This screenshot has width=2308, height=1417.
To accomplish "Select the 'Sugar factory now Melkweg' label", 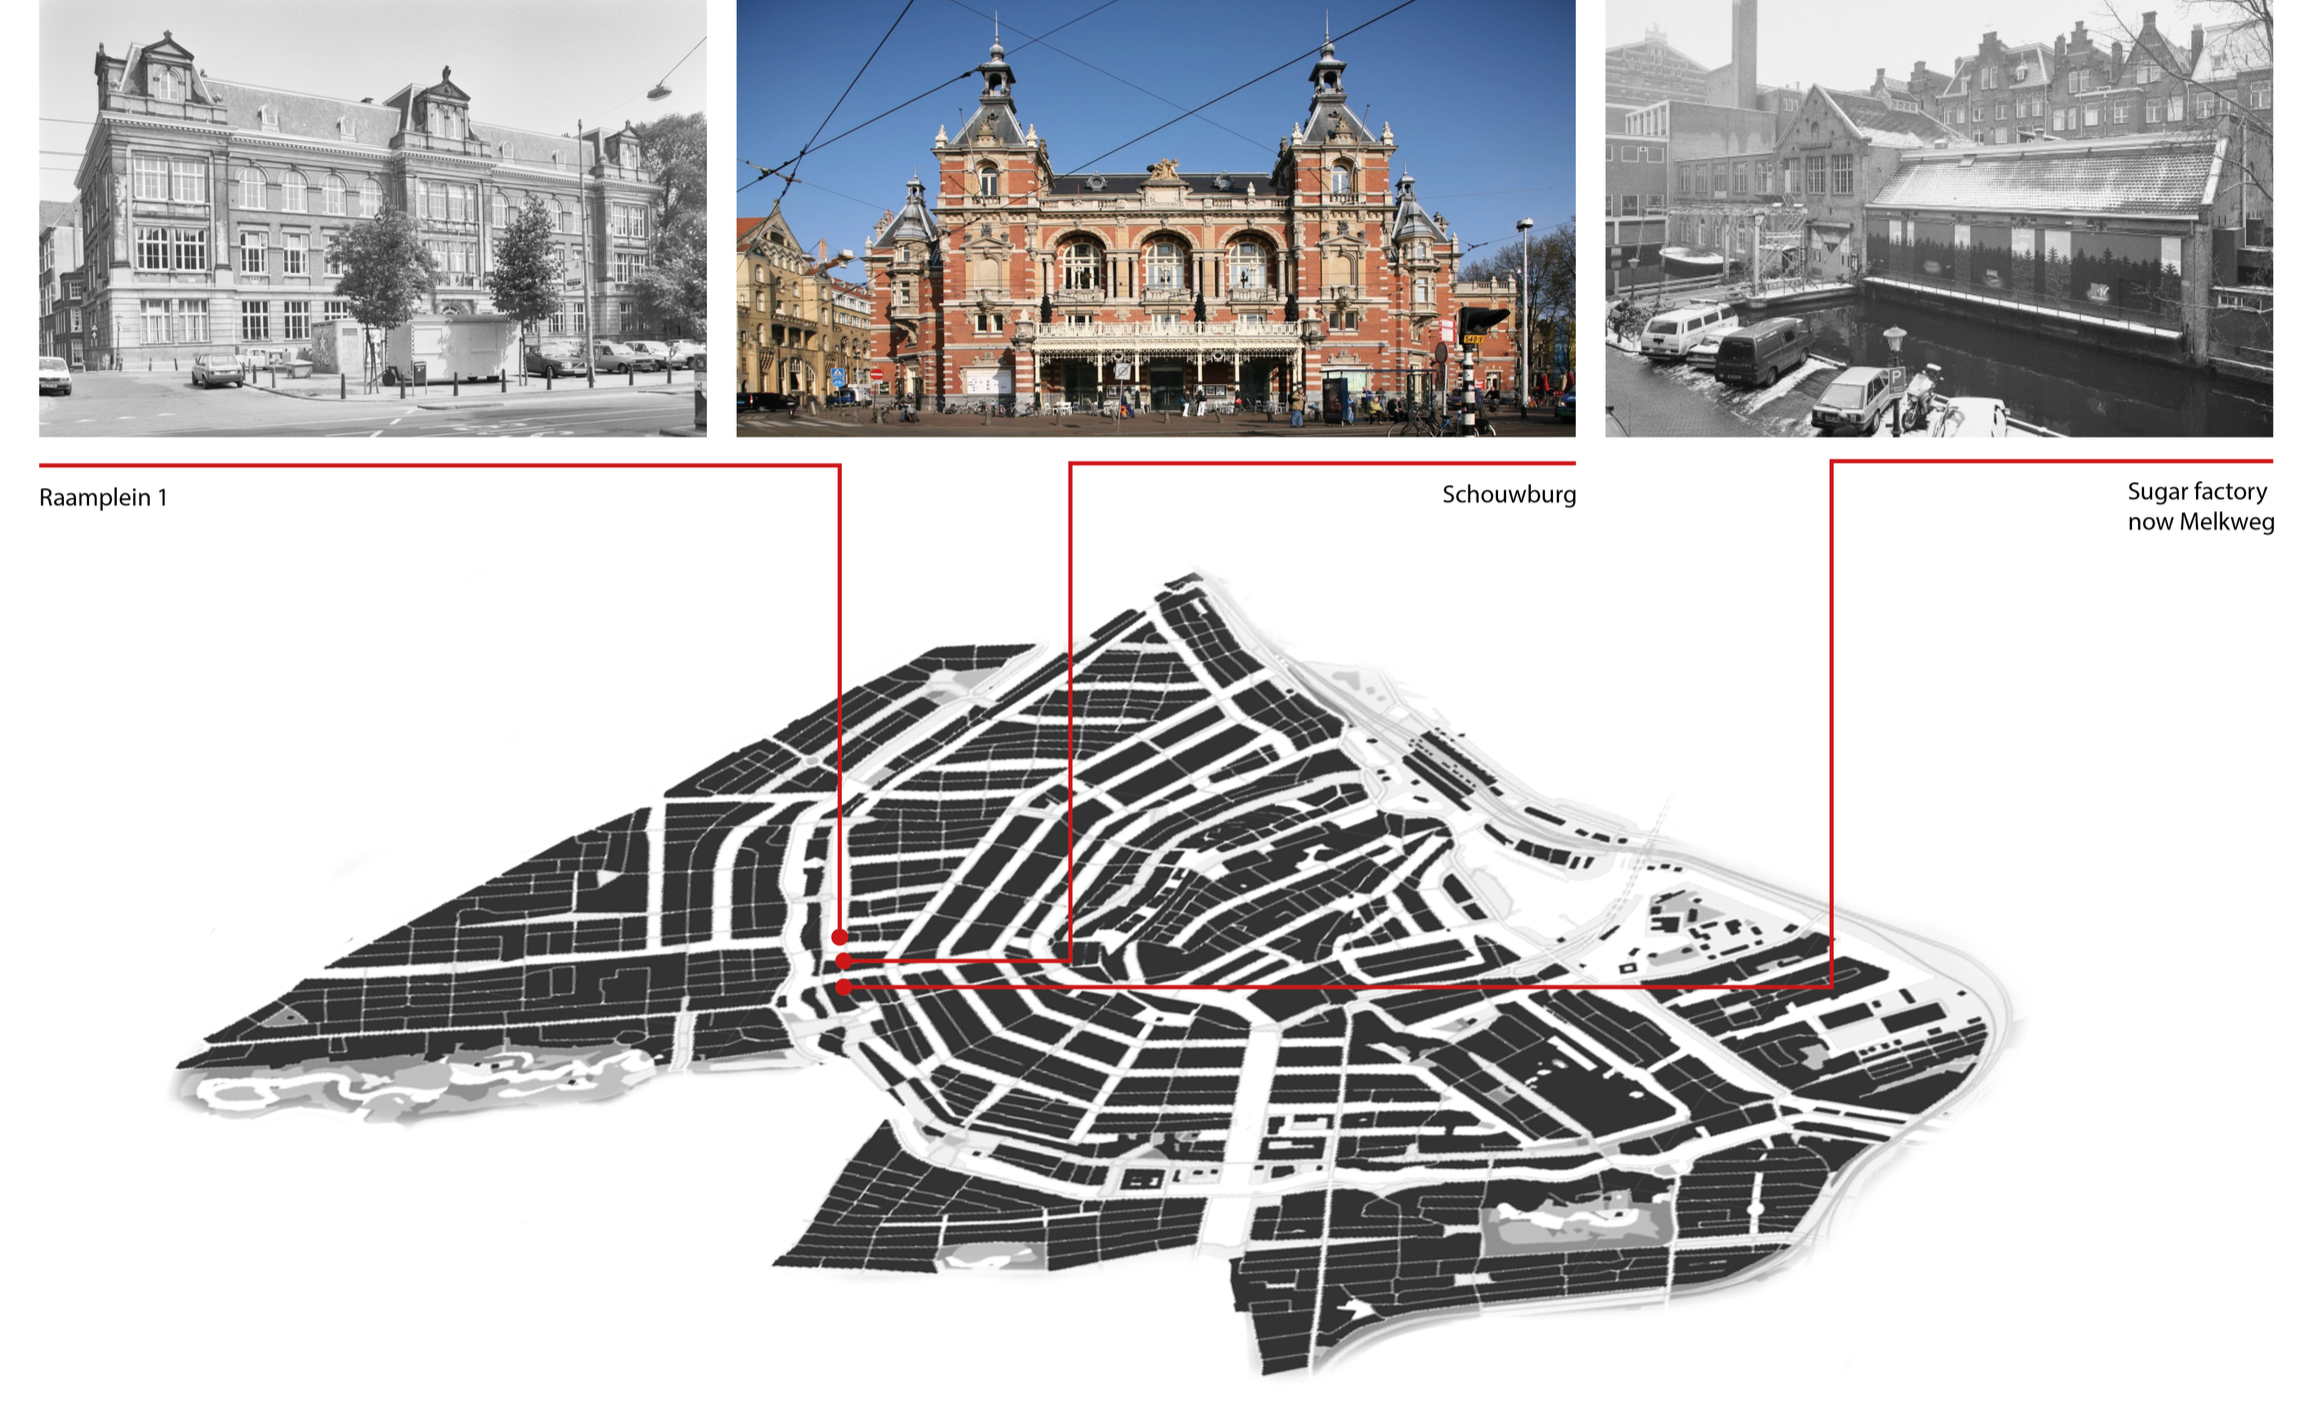I will coord(2199,506).
